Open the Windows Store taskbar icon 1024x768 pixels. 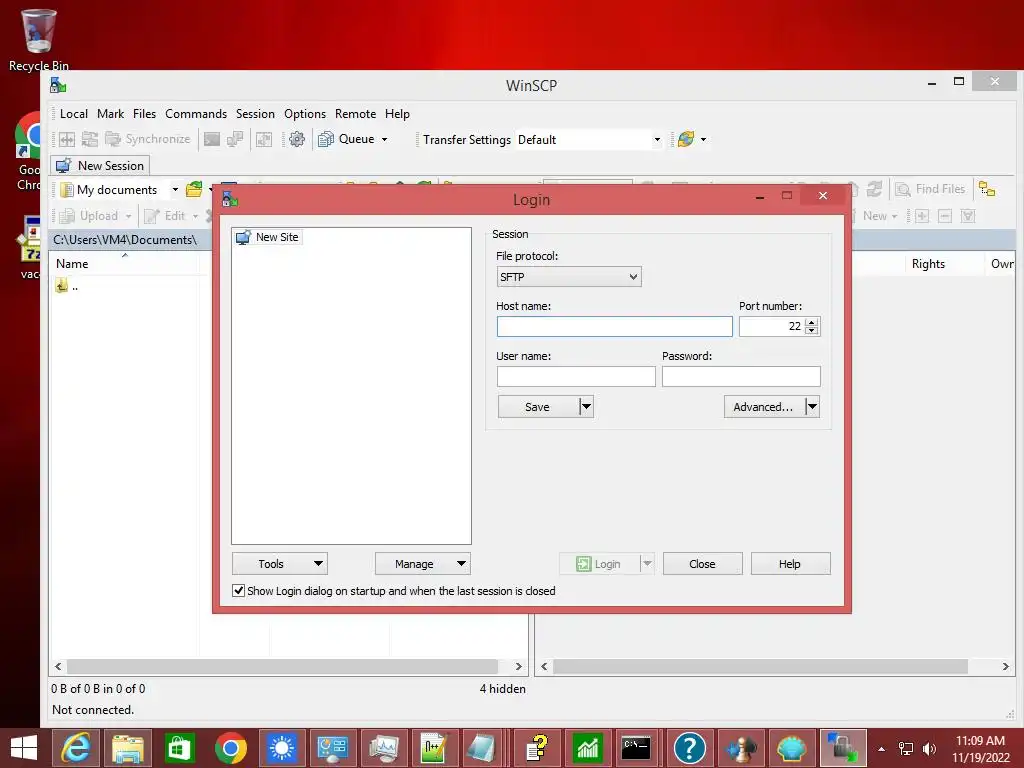(179, 748)
